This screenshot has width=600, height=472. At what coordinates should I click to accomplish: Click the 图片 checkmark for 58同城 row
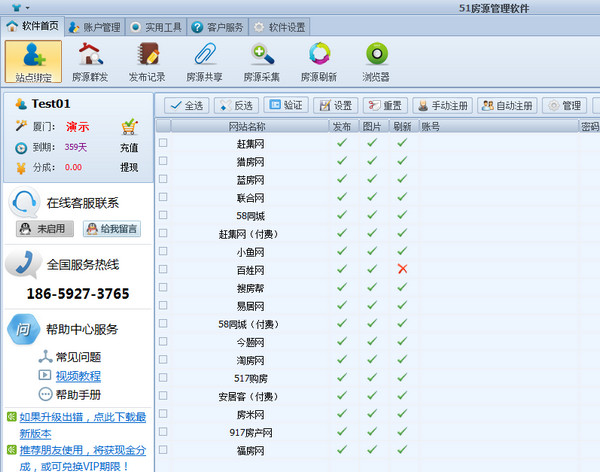pyautogui.click(x=372, y=215)
